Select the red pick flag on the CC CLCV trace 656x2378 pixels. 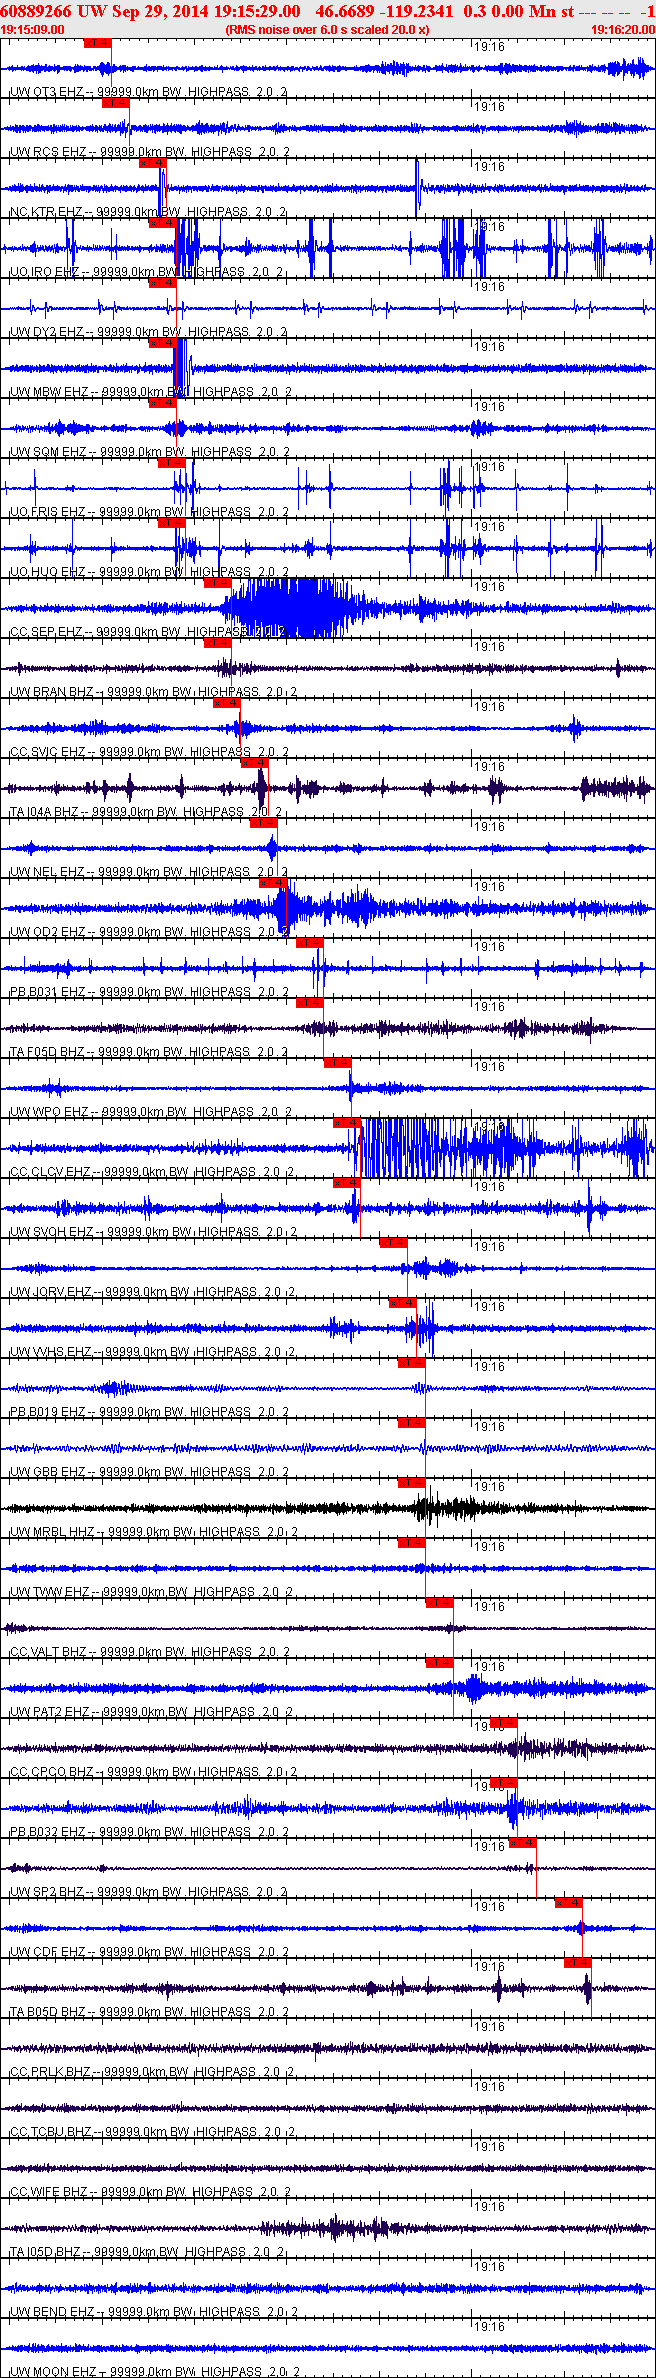pos(347,1123)
